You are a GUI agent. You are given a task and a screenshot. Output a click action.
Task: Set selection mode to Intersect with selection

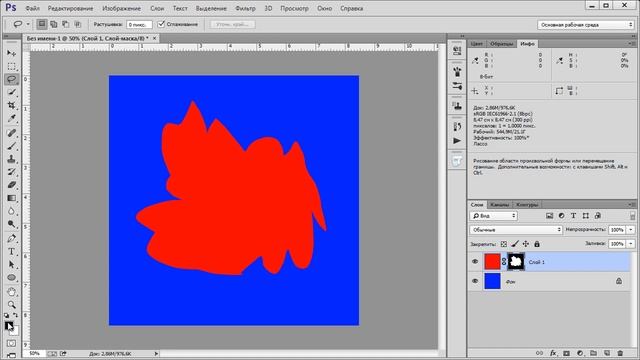click(77, 24)
